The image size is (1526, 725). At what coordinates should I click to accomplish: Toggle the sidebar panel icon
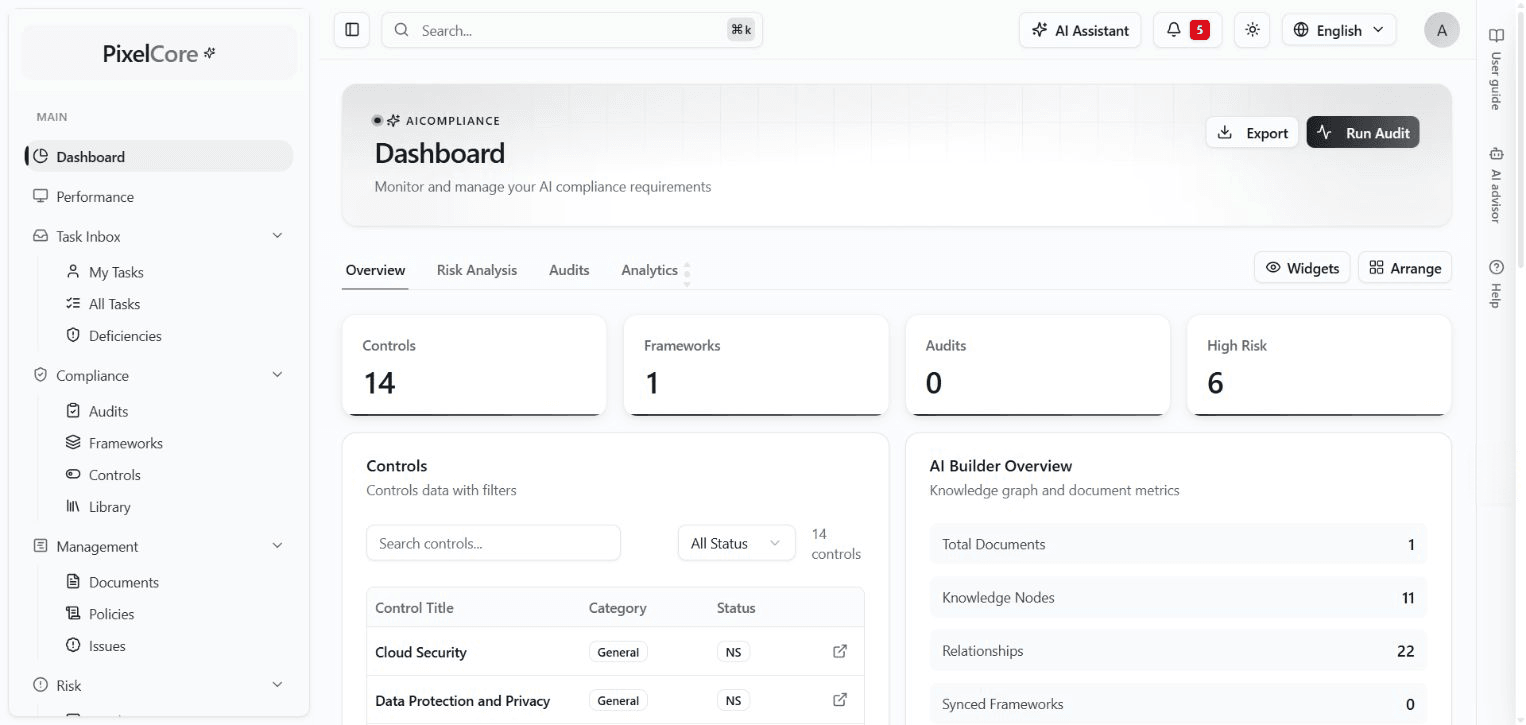point(352,30)
